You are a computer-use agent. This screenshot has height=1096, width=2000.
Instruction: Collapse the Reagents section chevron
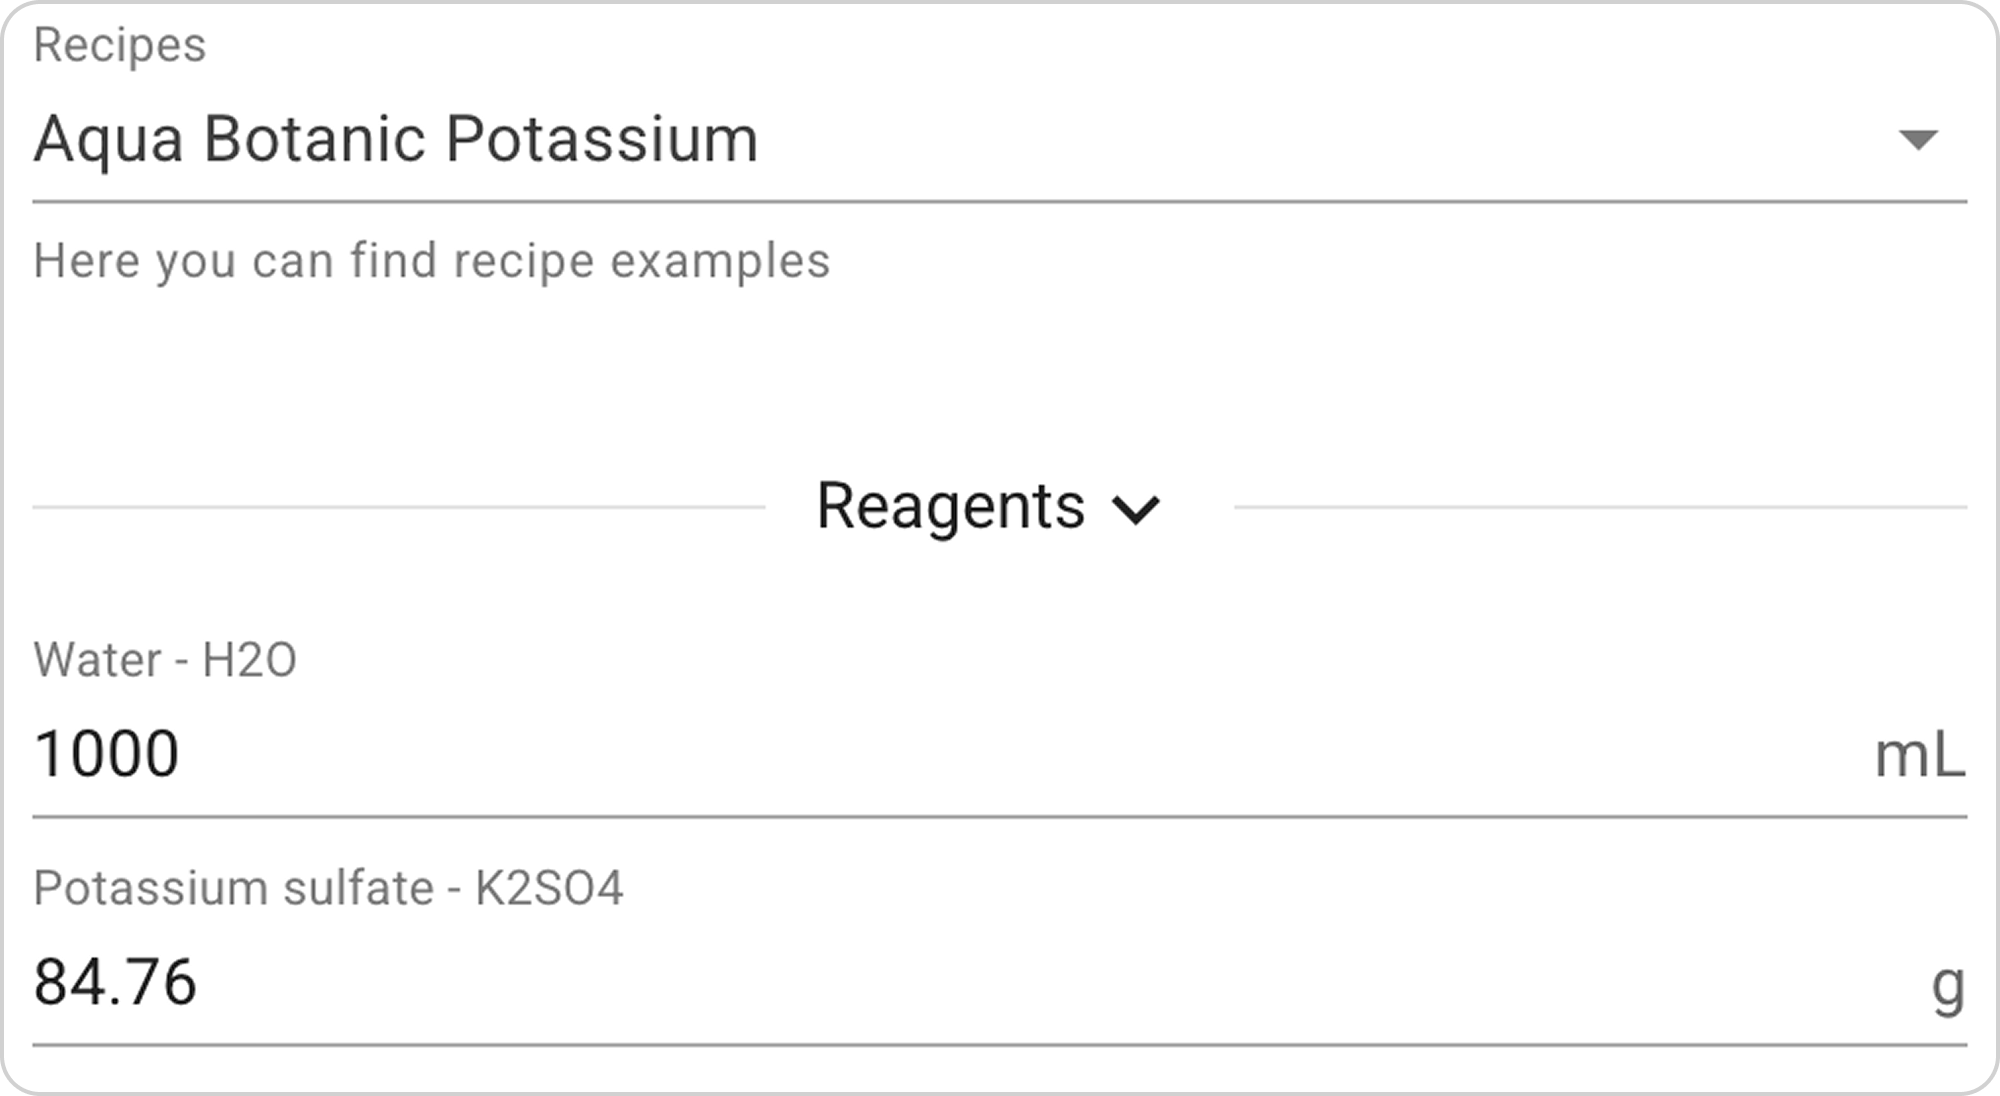(1136, 509)
